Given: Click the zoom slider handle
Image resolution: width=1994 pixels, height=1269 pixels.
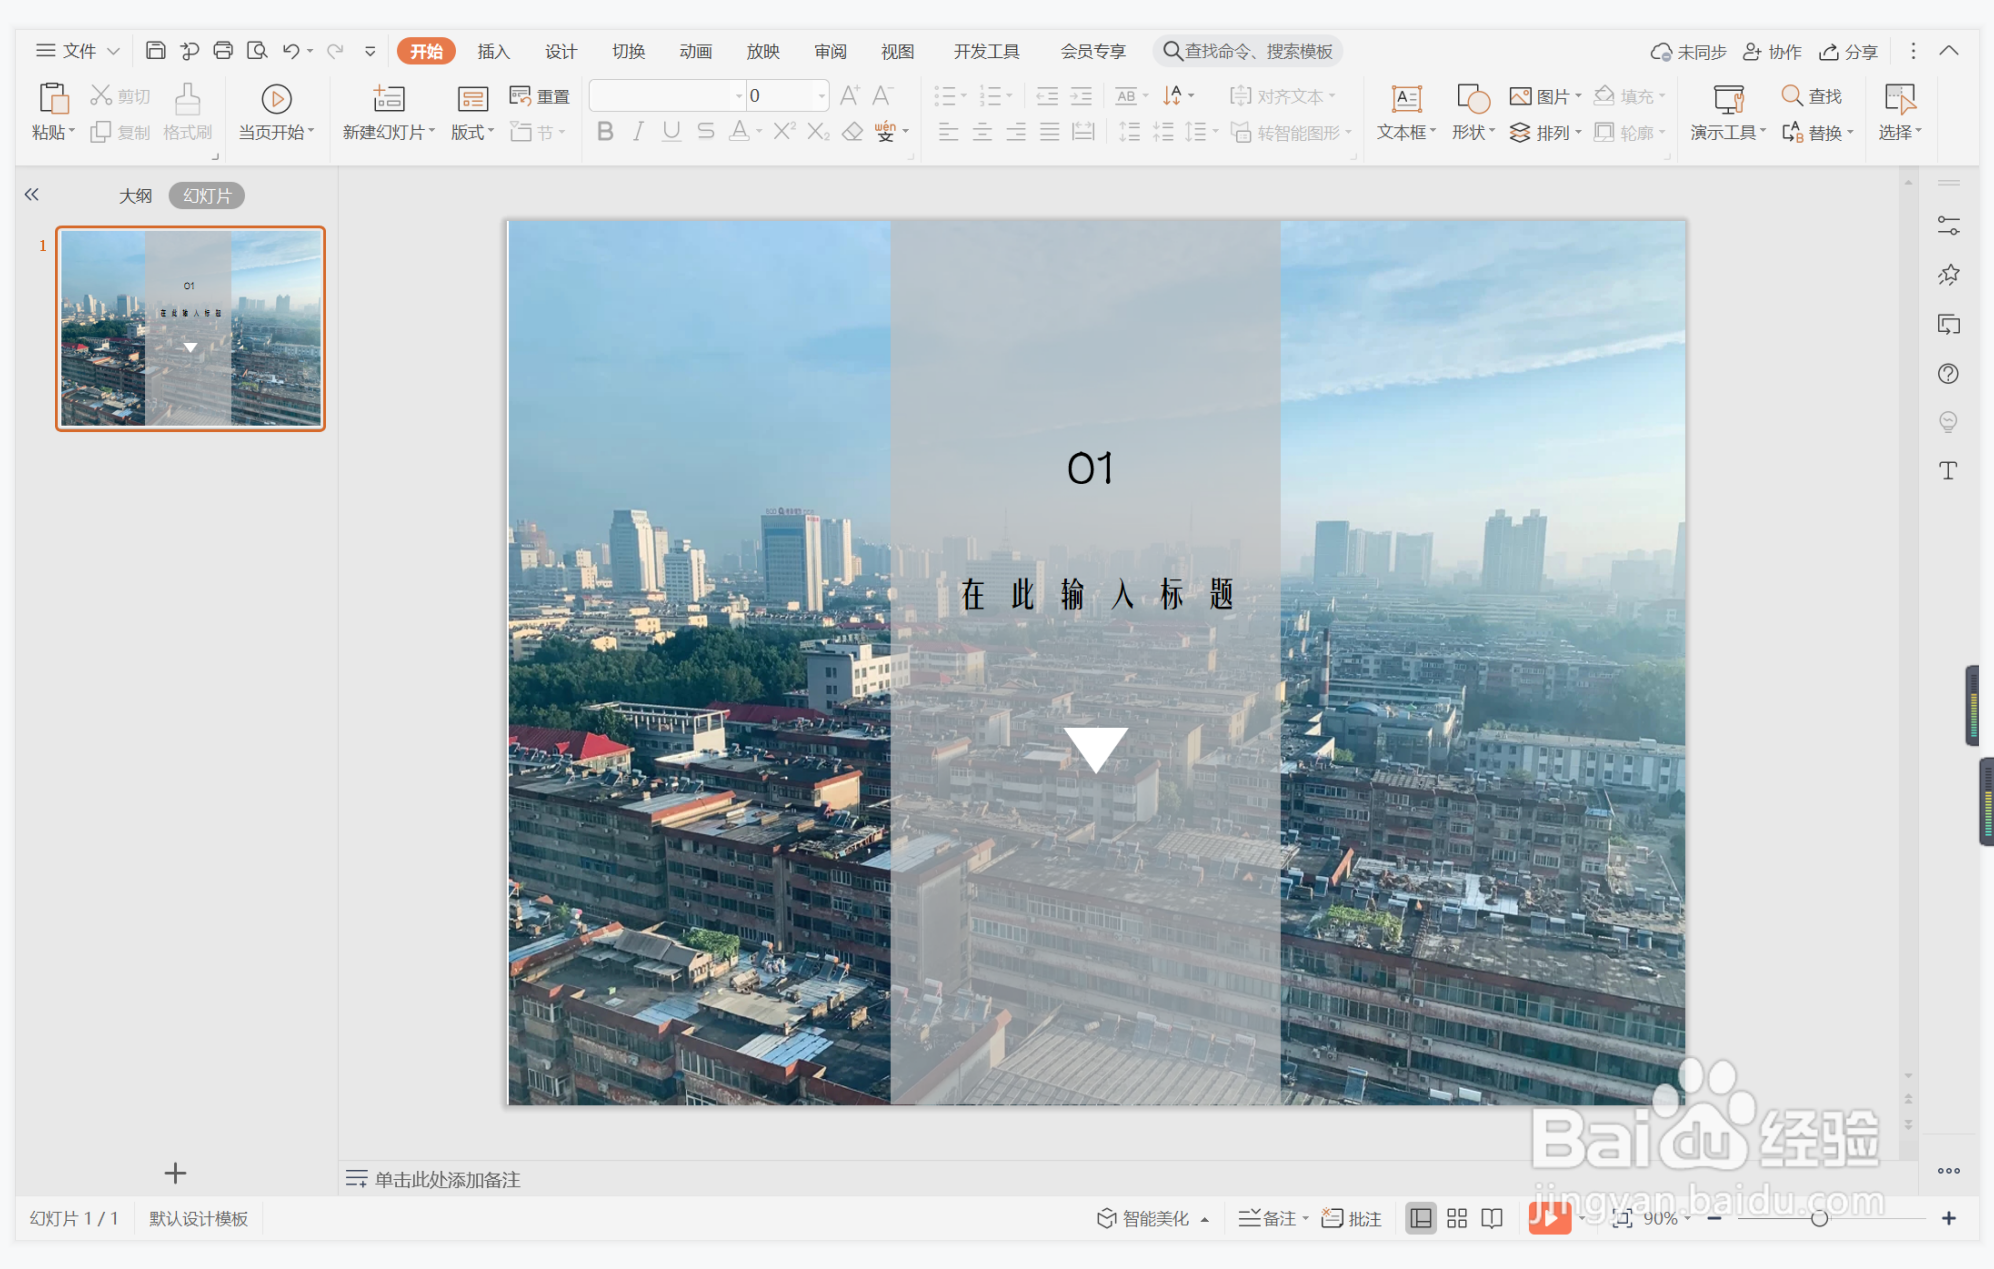Looking at the screenshot, I should pos(1819,1218).
